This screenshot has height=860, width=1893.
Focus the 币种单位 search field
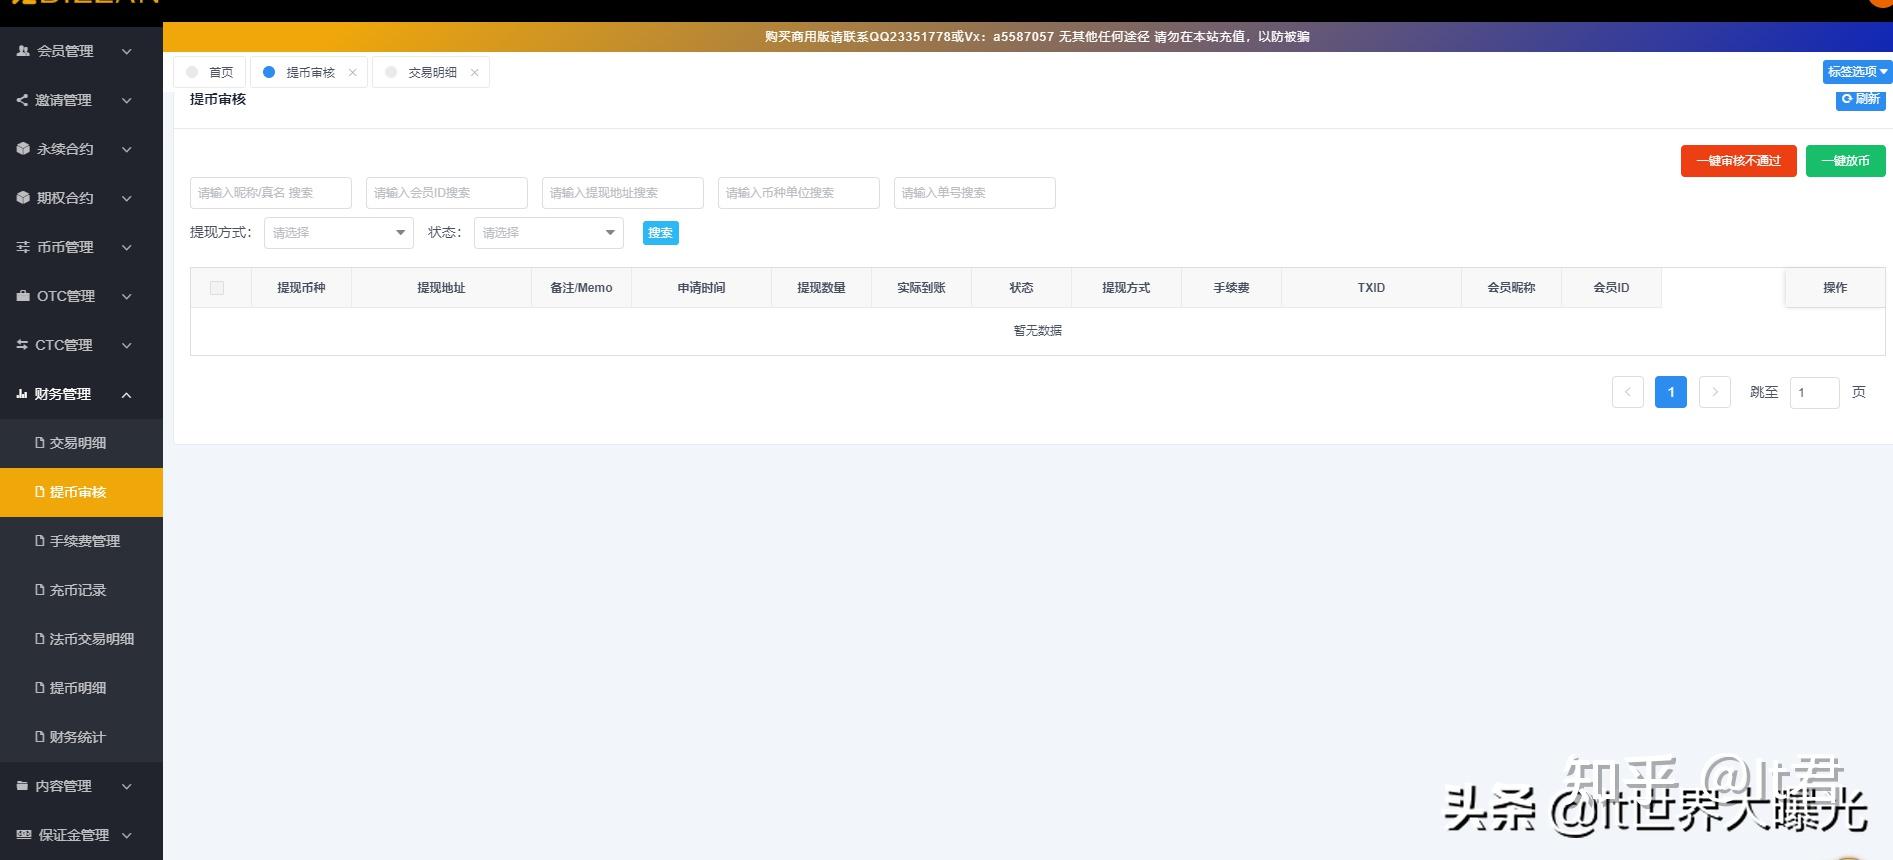[799, 193]
